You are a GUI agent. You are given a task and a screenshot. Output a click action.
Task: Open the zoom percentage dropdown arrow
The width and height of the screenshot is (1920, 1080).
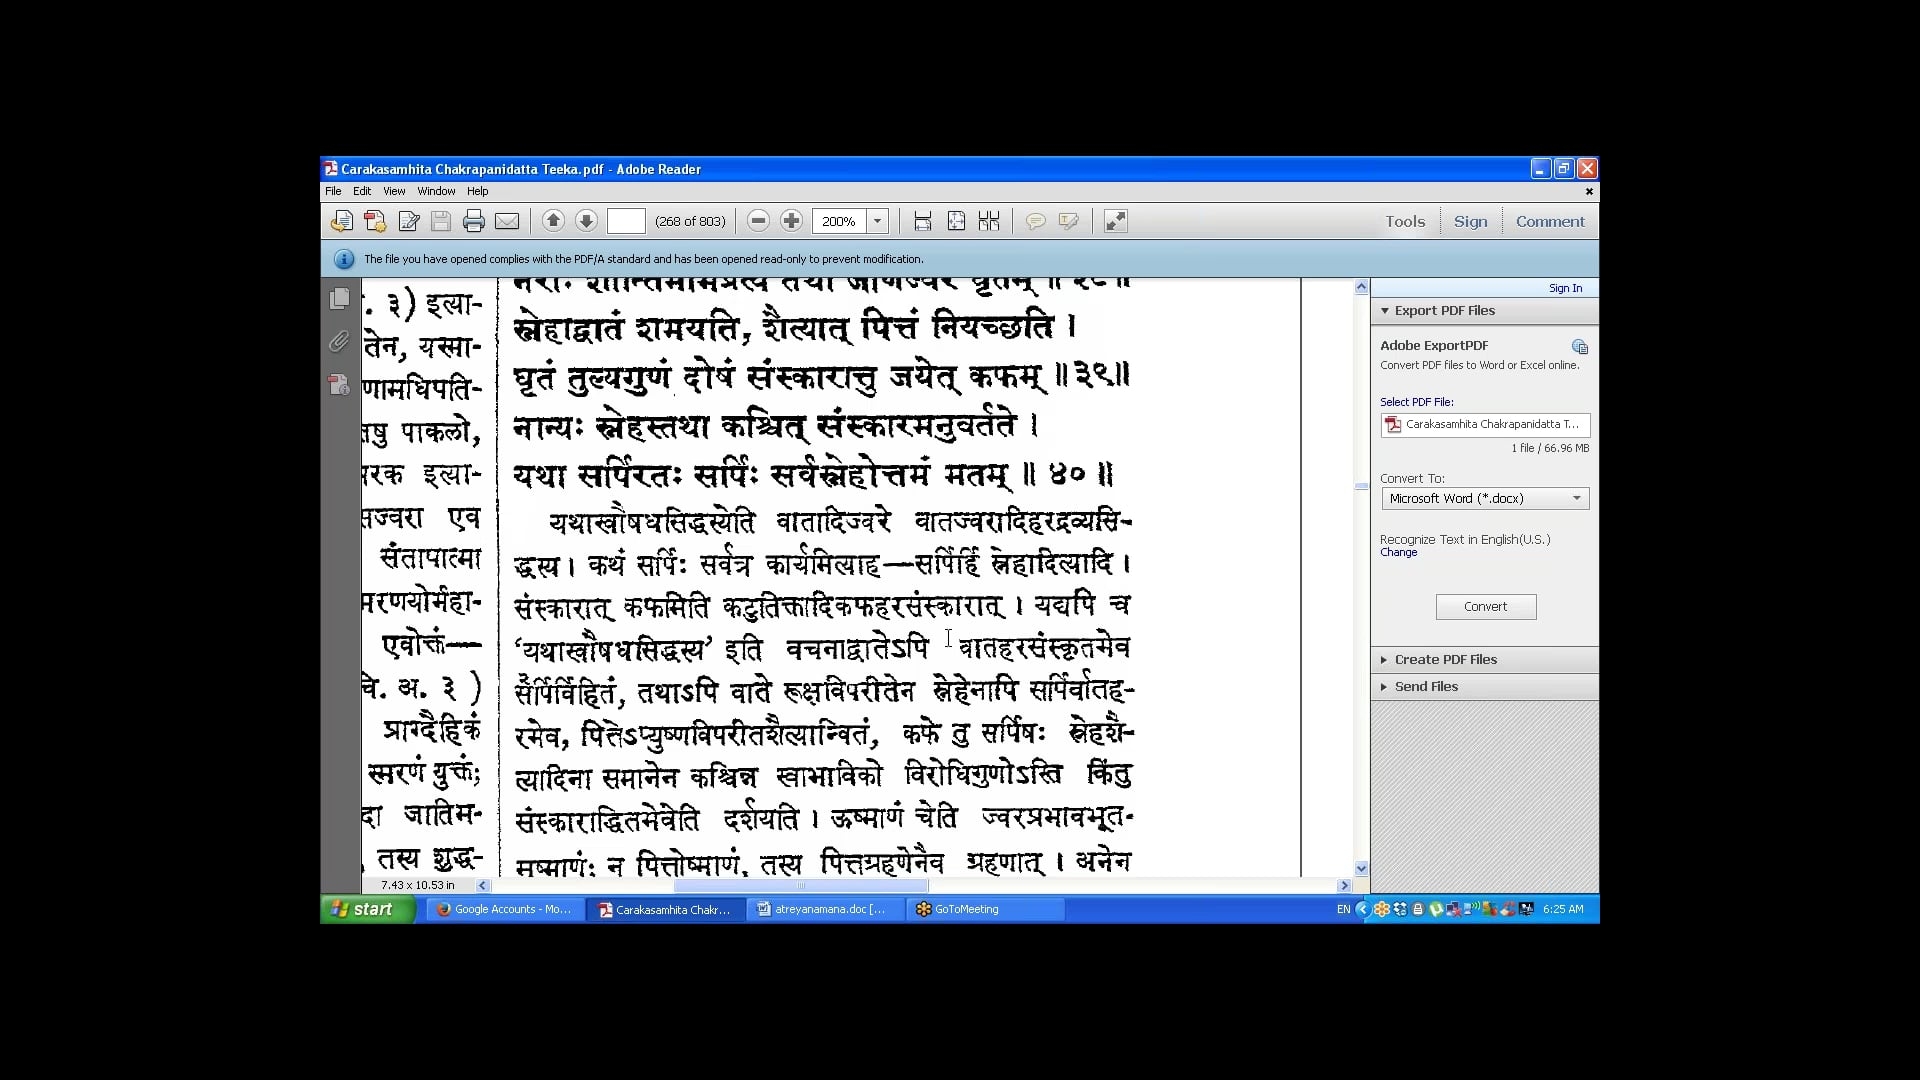877,221
